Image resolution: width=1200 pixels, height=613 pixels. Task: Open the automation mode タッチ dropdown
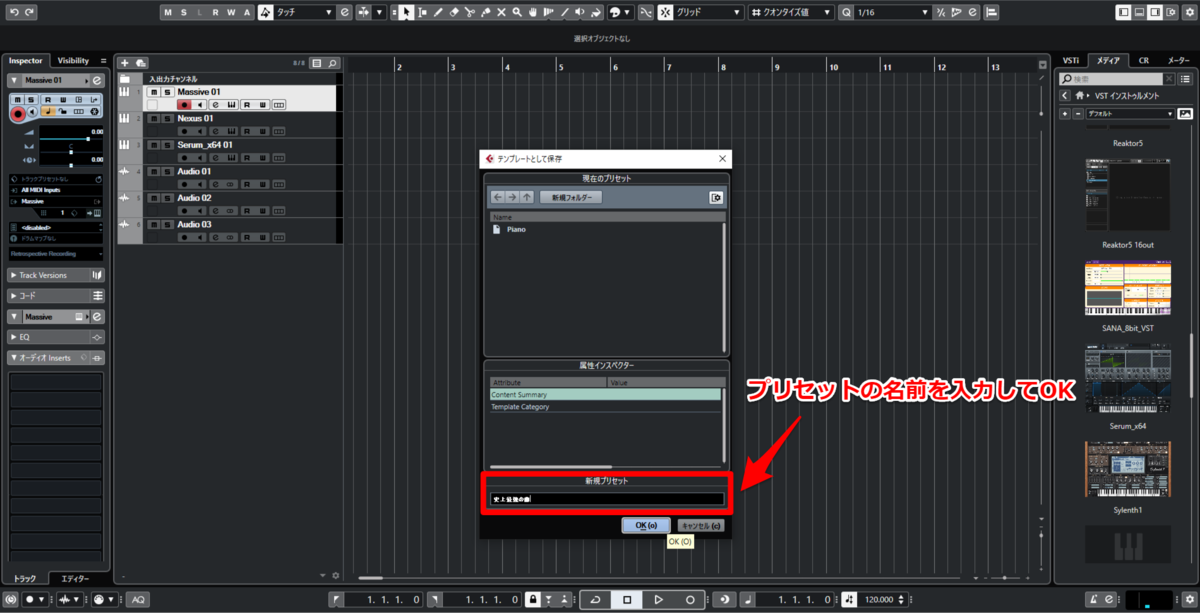pos(305,12)
